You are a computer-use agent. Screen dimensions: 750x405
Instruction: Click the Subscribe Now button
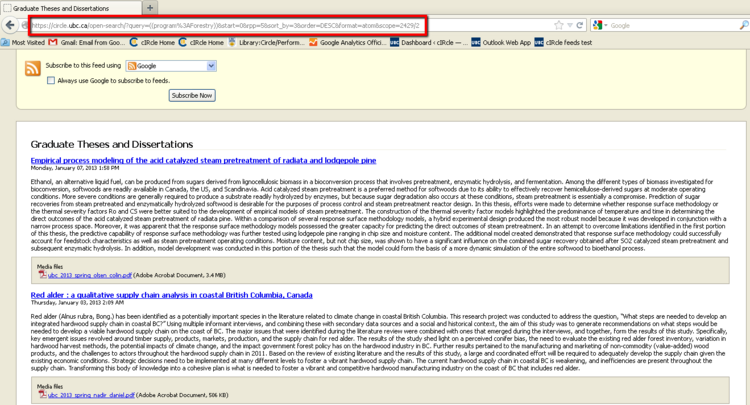click(x=191, y=95)
